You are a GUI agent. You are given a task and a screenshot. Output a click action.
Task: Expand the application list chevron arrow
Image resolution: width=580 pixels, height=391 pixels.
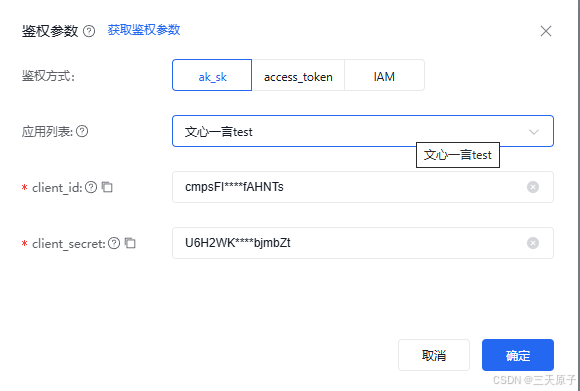(533, 132)
